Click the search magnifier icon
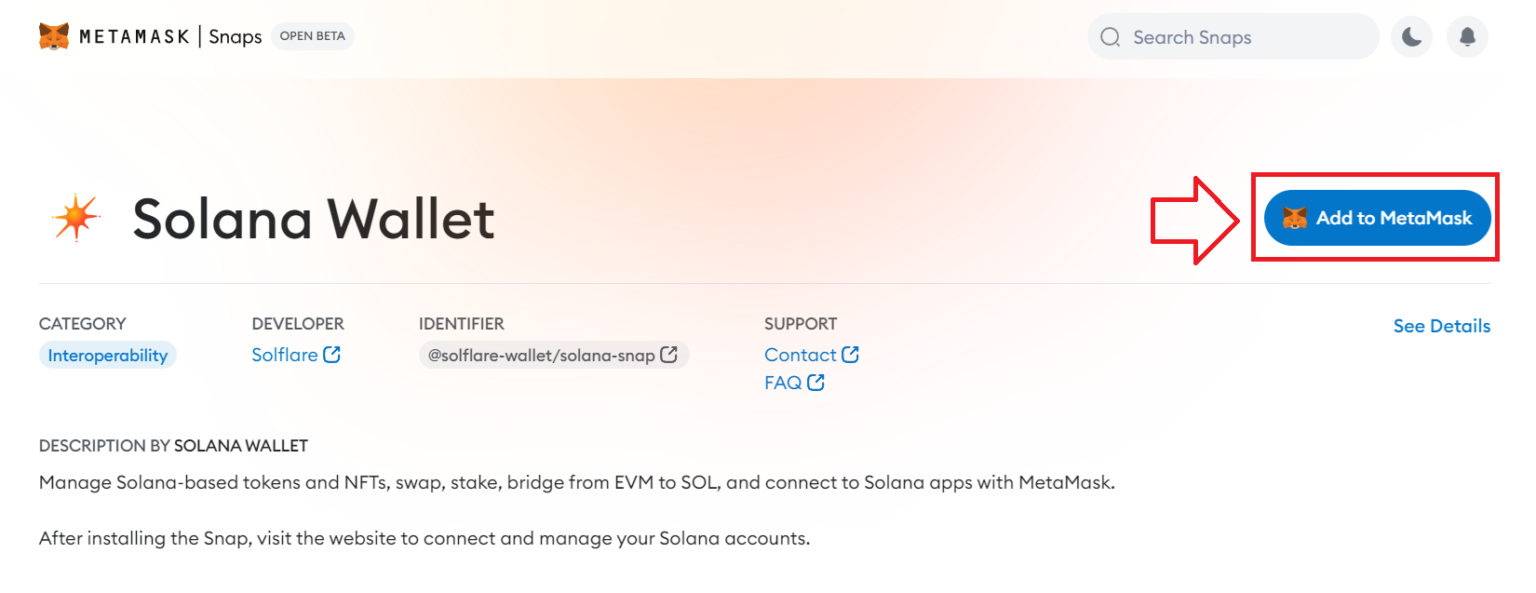The width and height of the screenshot is (1536, 593). point(1110,36)
